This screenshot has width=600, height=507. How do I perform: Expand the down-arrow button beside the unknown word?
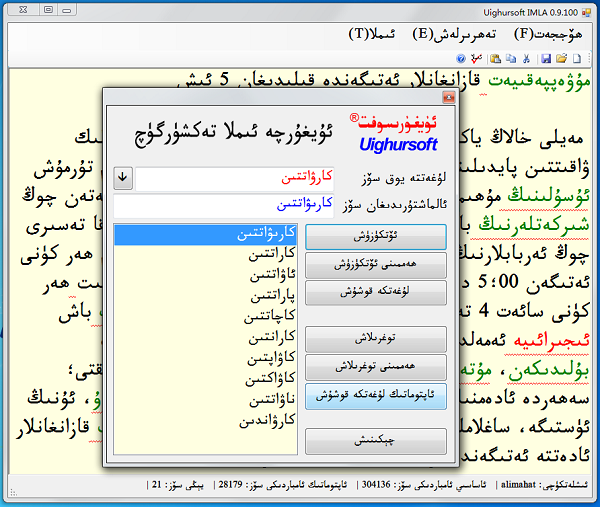[x=123, y=178]
